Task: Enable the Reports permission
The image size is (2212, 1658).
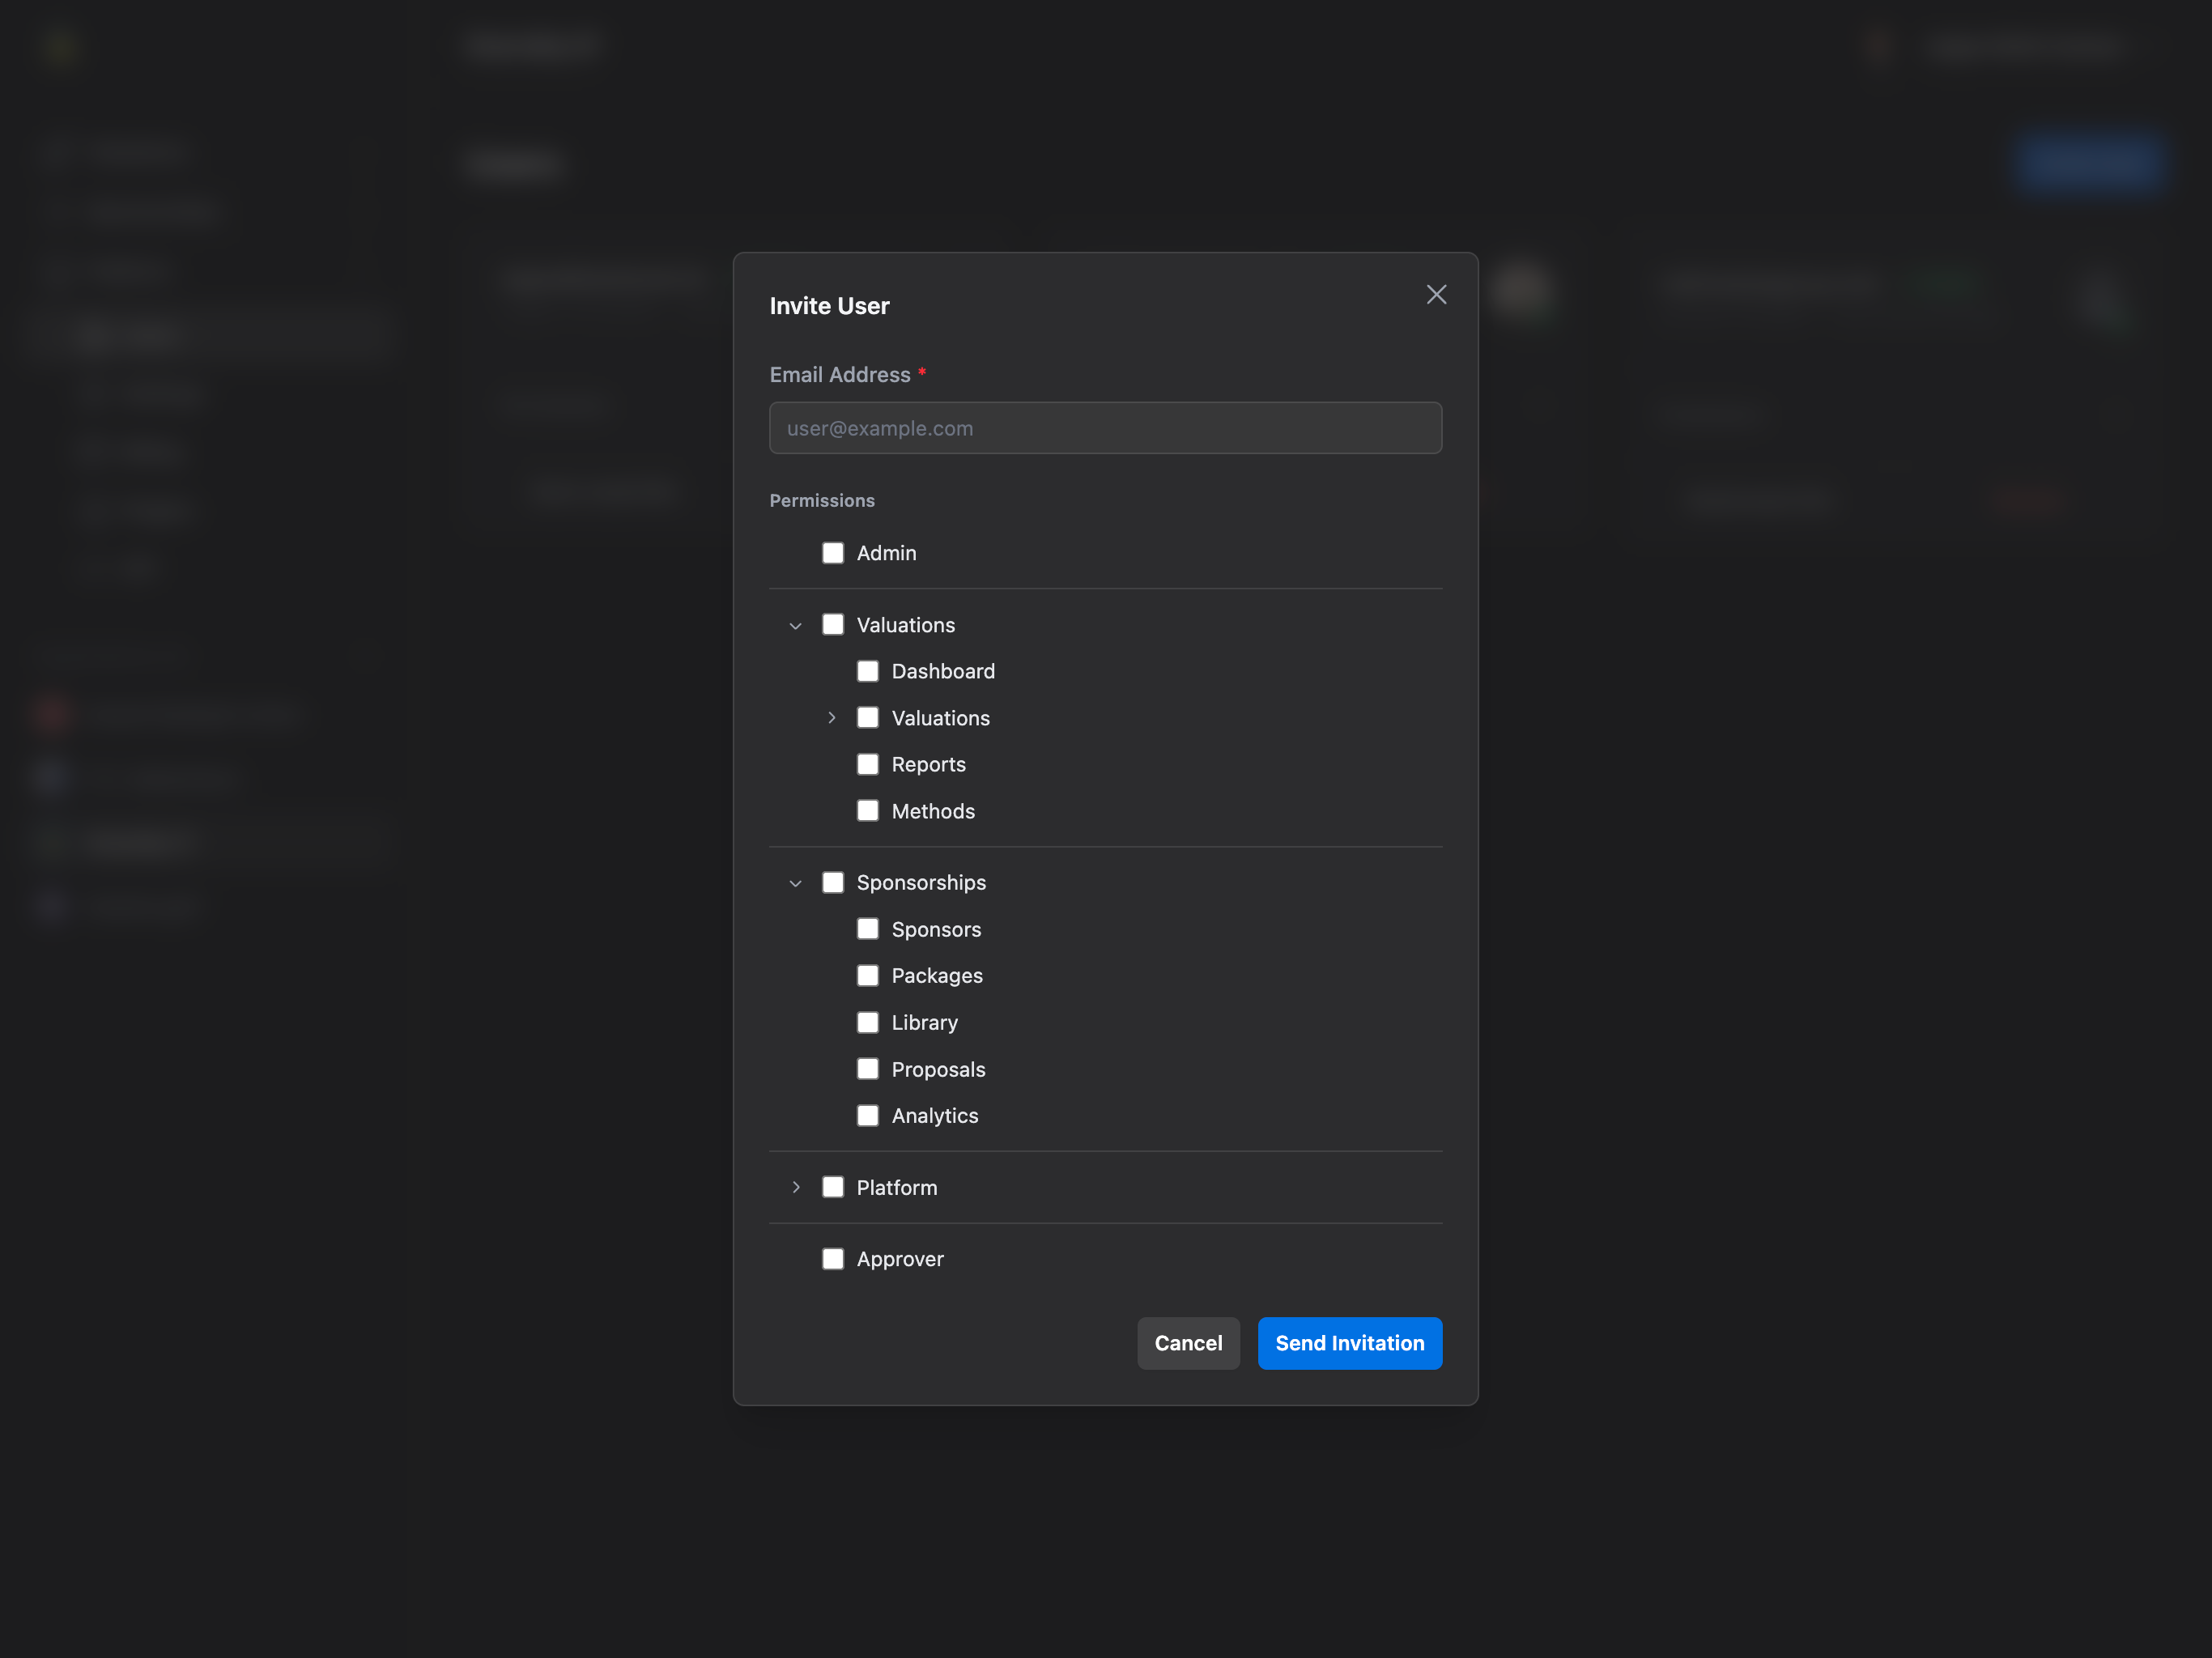Action: (867, 764)
